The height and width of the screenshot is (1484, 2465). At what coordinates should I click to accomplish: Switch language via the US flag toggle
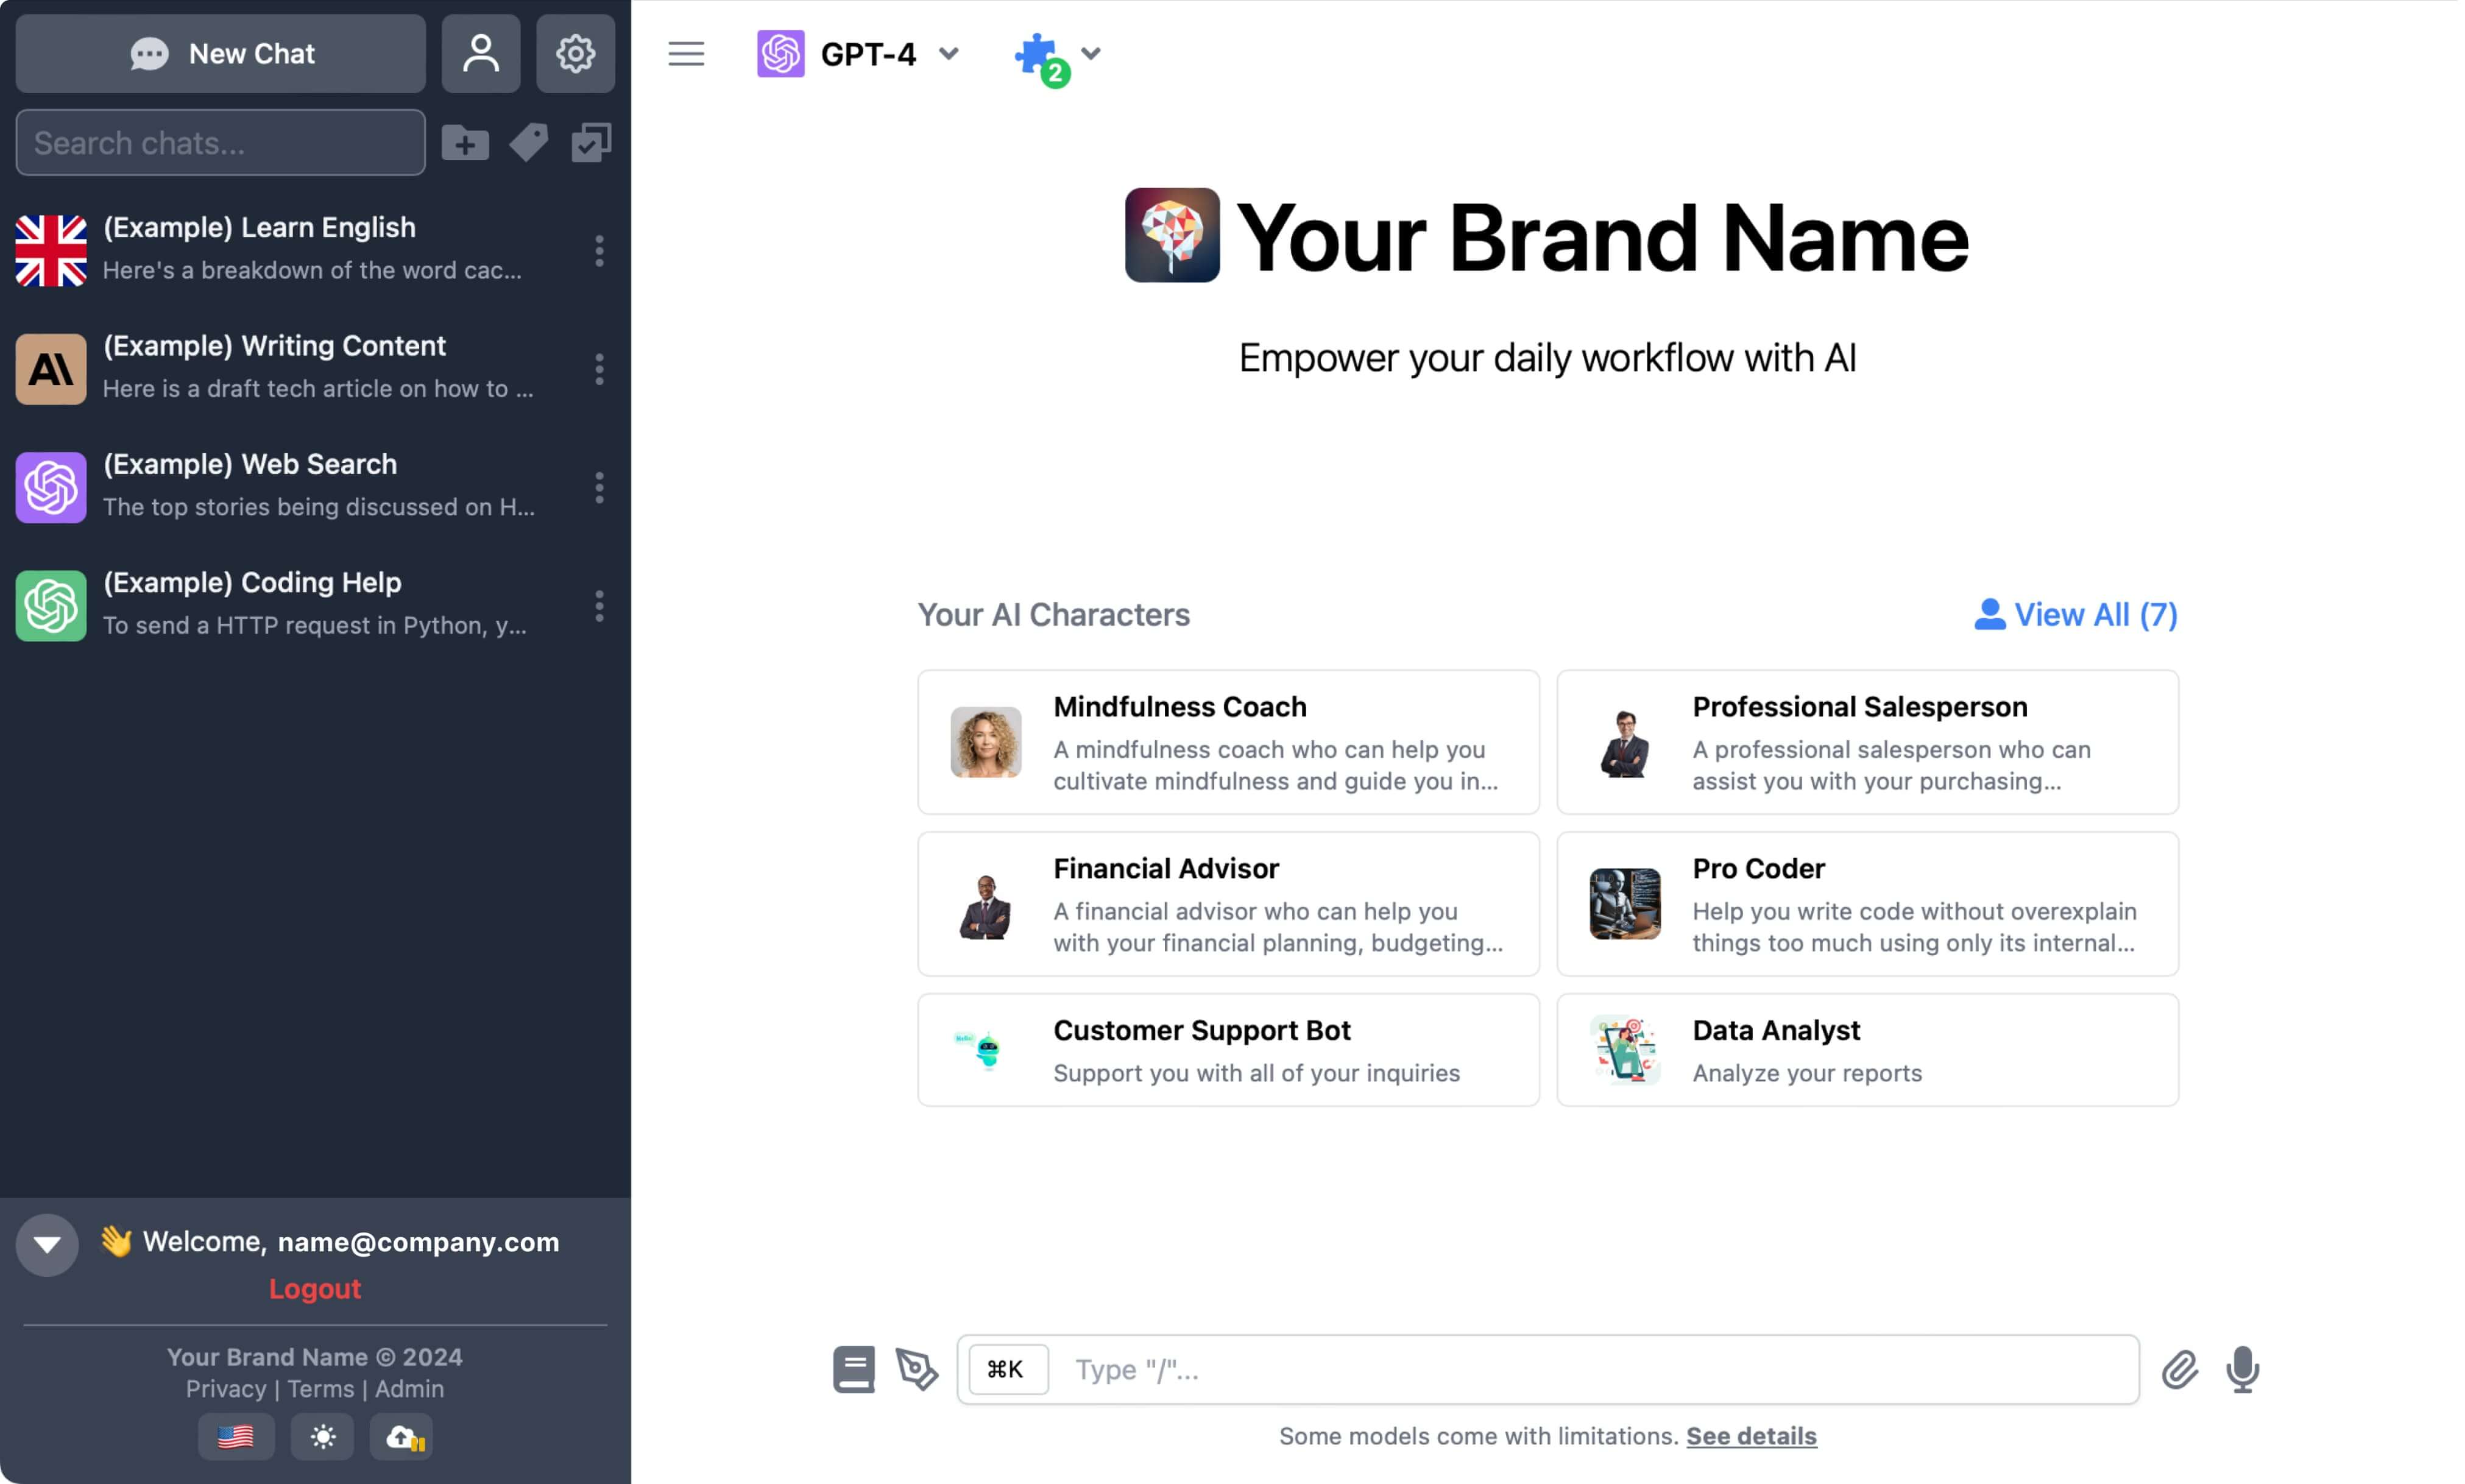point(236,1437)
